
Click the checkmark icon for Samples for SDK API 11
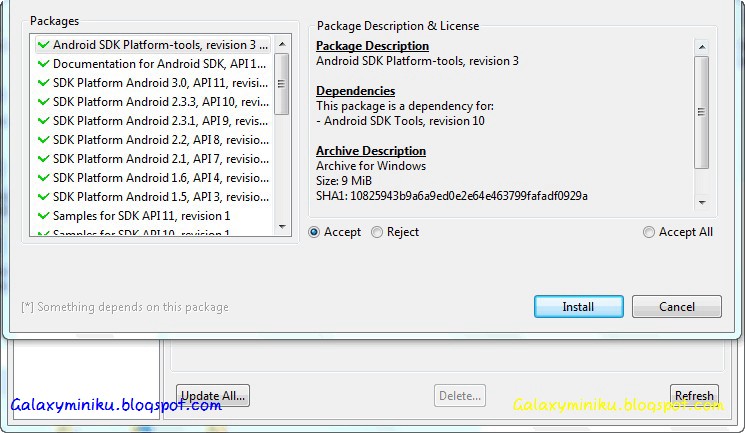pyautogui.click(x=43, y=216)
